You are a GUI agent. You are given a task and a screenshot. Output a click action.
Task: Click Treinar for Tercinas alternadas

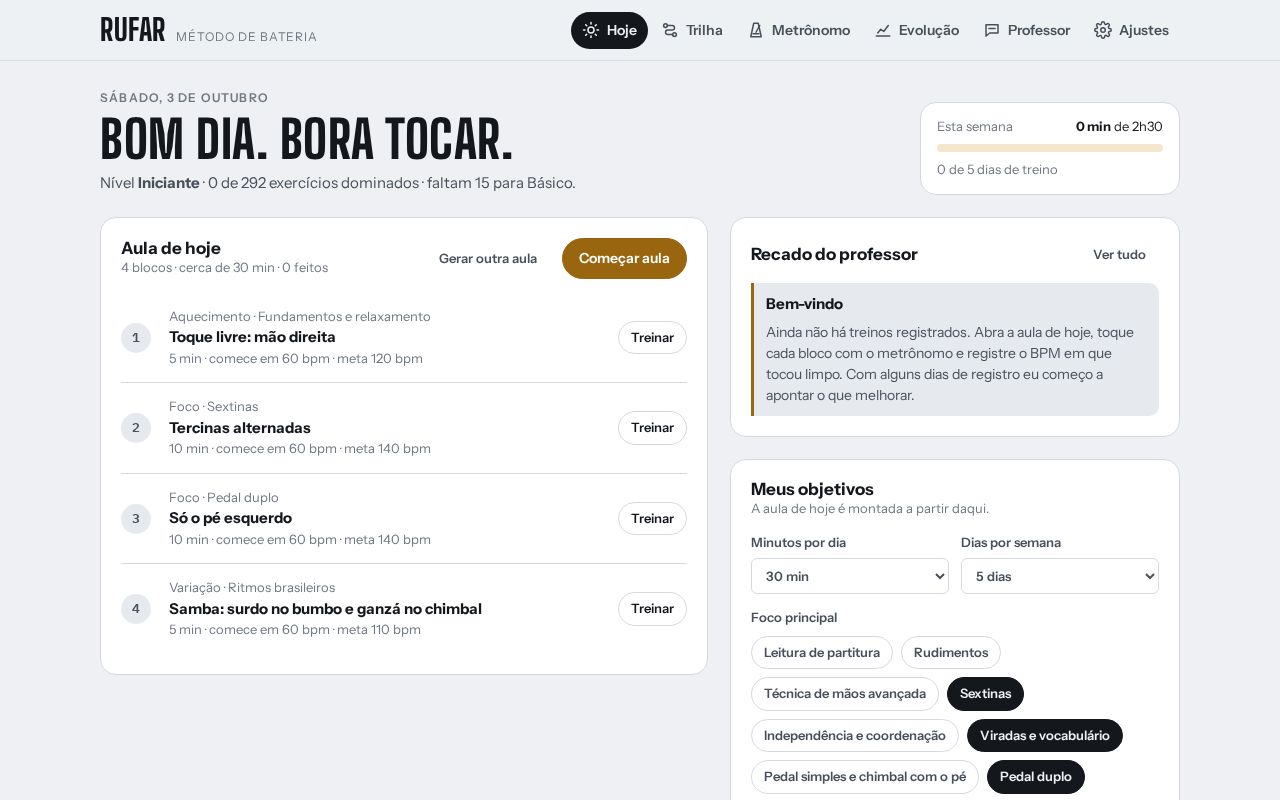652,428
